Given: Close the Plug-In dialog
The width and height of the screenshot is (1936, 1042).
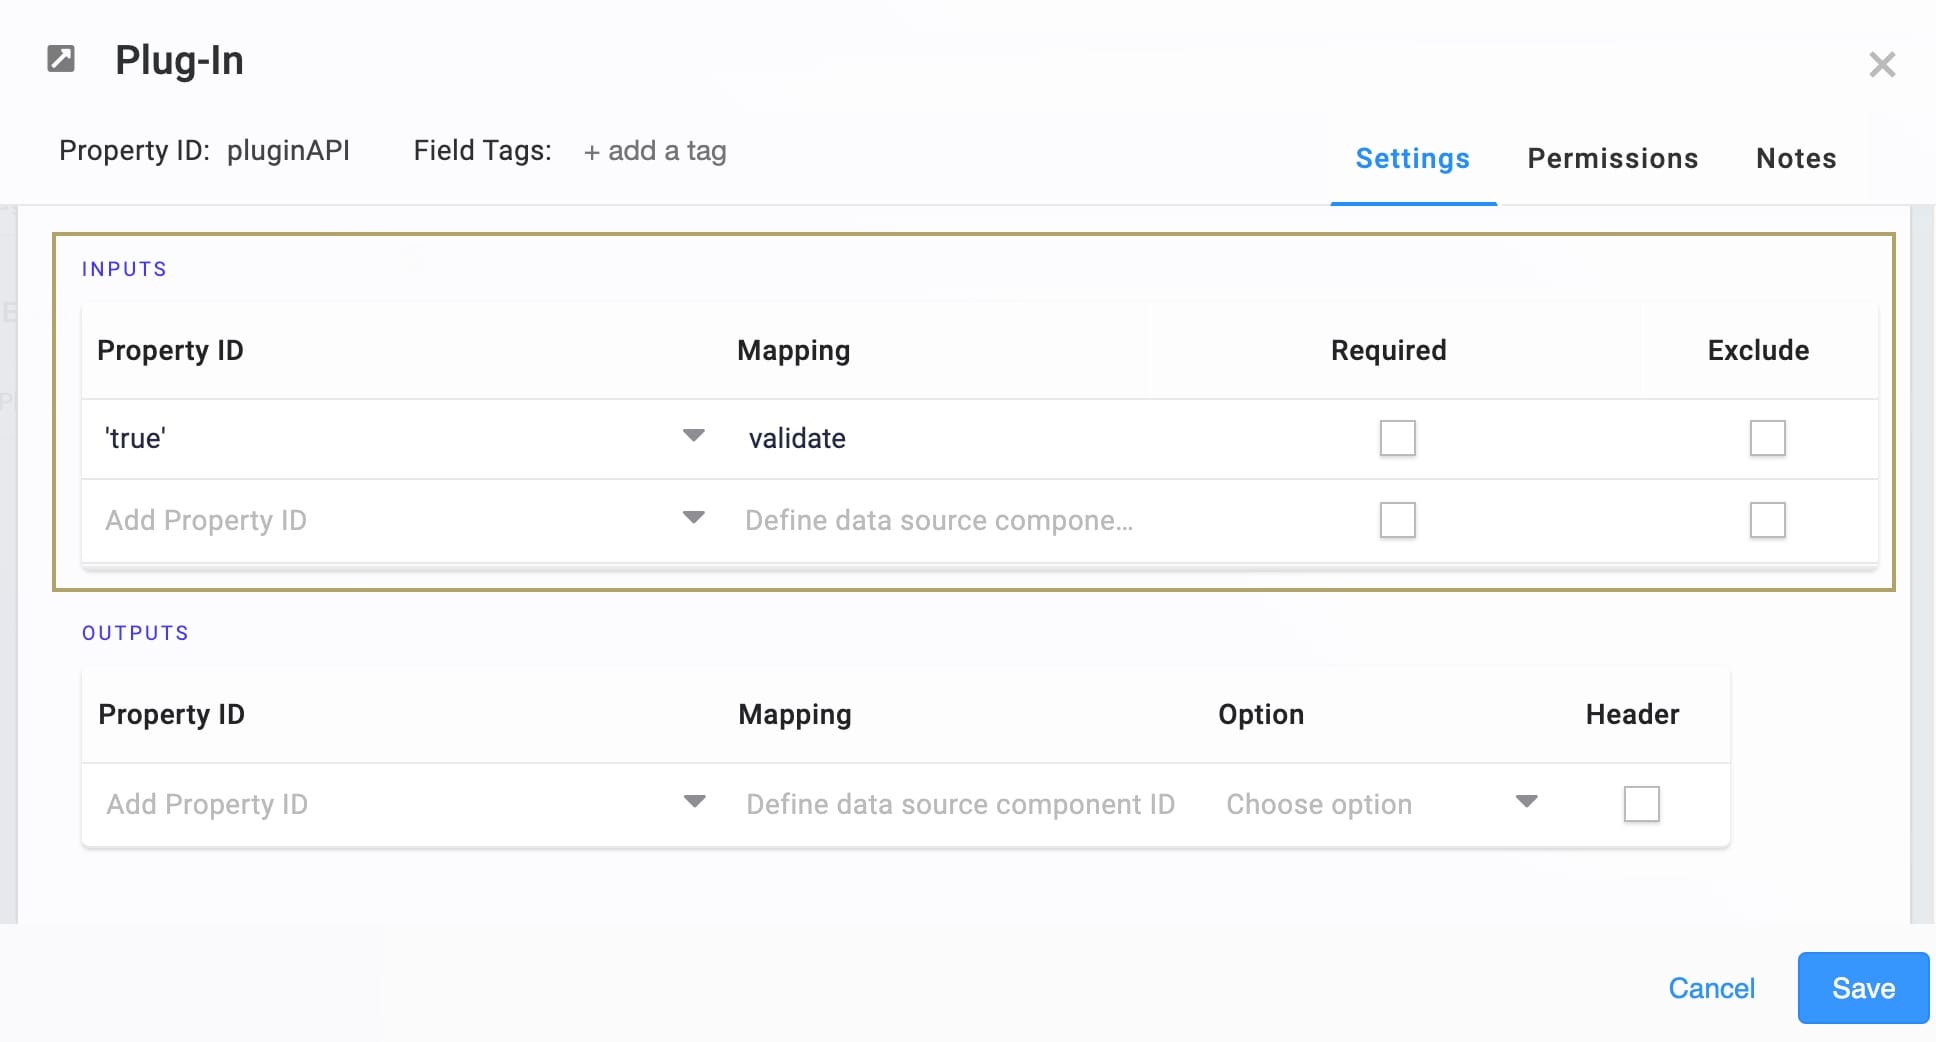Looking at the screenshot, I should (1882, 64).
